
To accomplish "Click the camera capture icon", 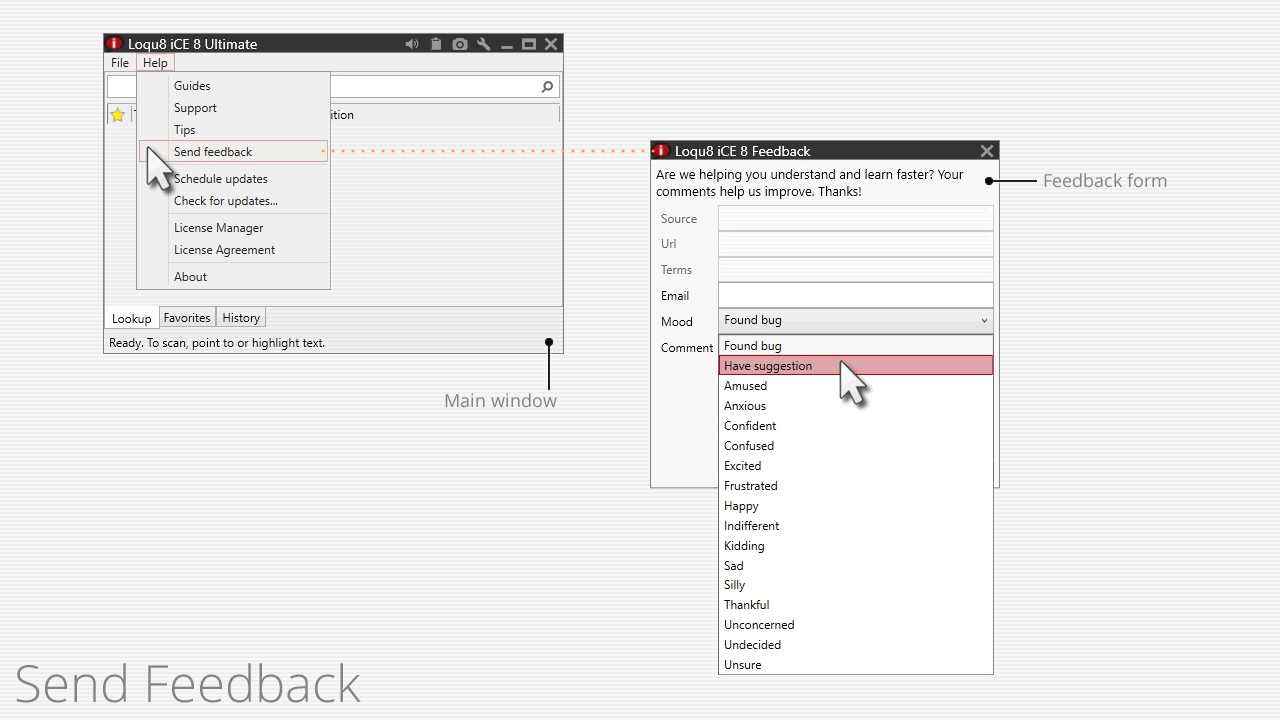I will tap(460, 44).
